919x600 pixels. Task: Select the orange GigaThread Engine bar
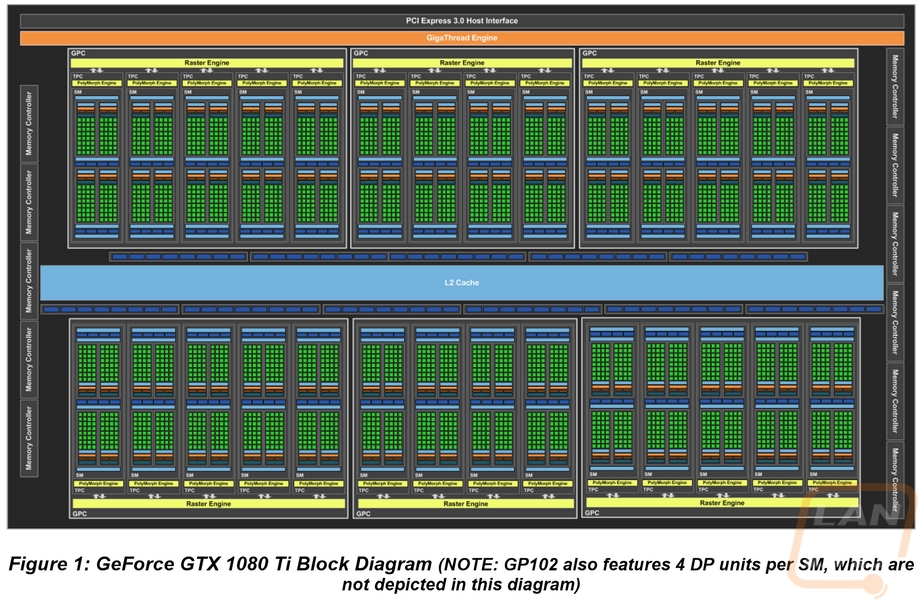pos(461,38)
